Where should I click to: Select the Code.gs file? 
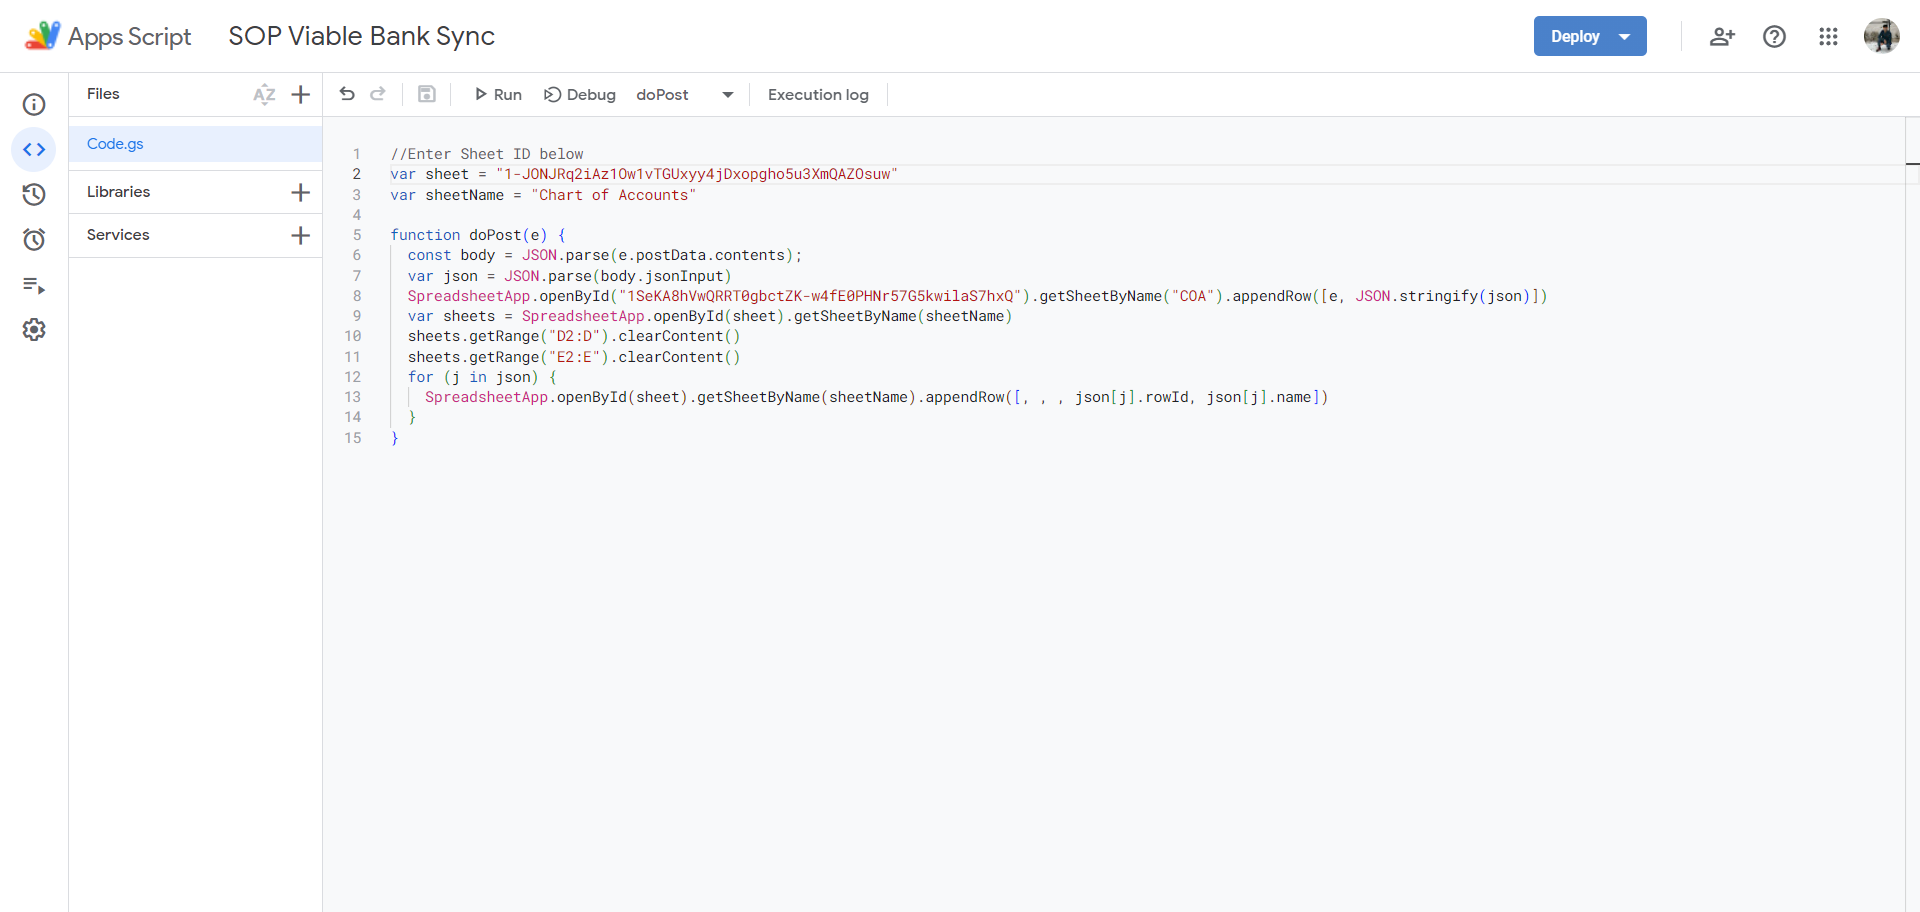tap(195, 144)
